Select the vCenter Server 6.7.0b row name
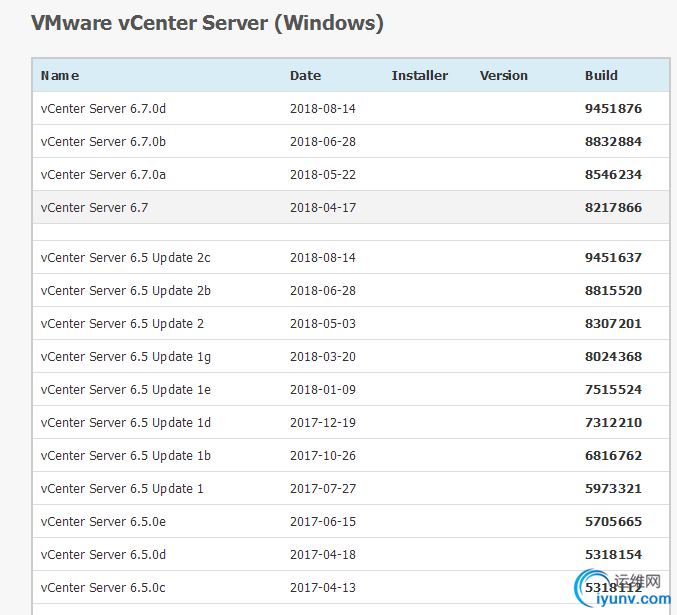The image size is (677, 615). (103, 142)
